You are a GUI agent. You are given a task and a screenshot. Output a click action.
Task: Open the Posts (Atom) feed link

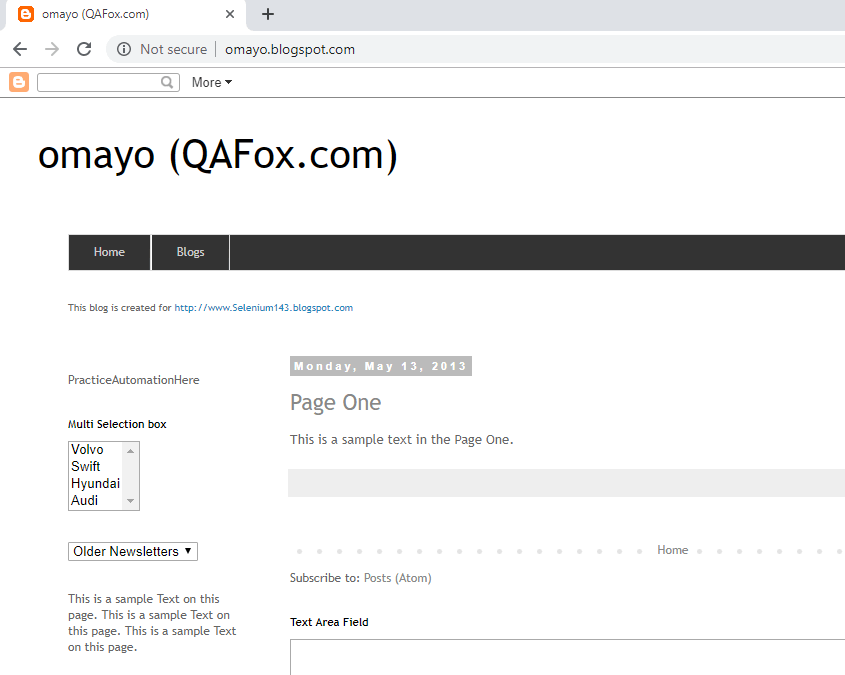click(398, 578)
